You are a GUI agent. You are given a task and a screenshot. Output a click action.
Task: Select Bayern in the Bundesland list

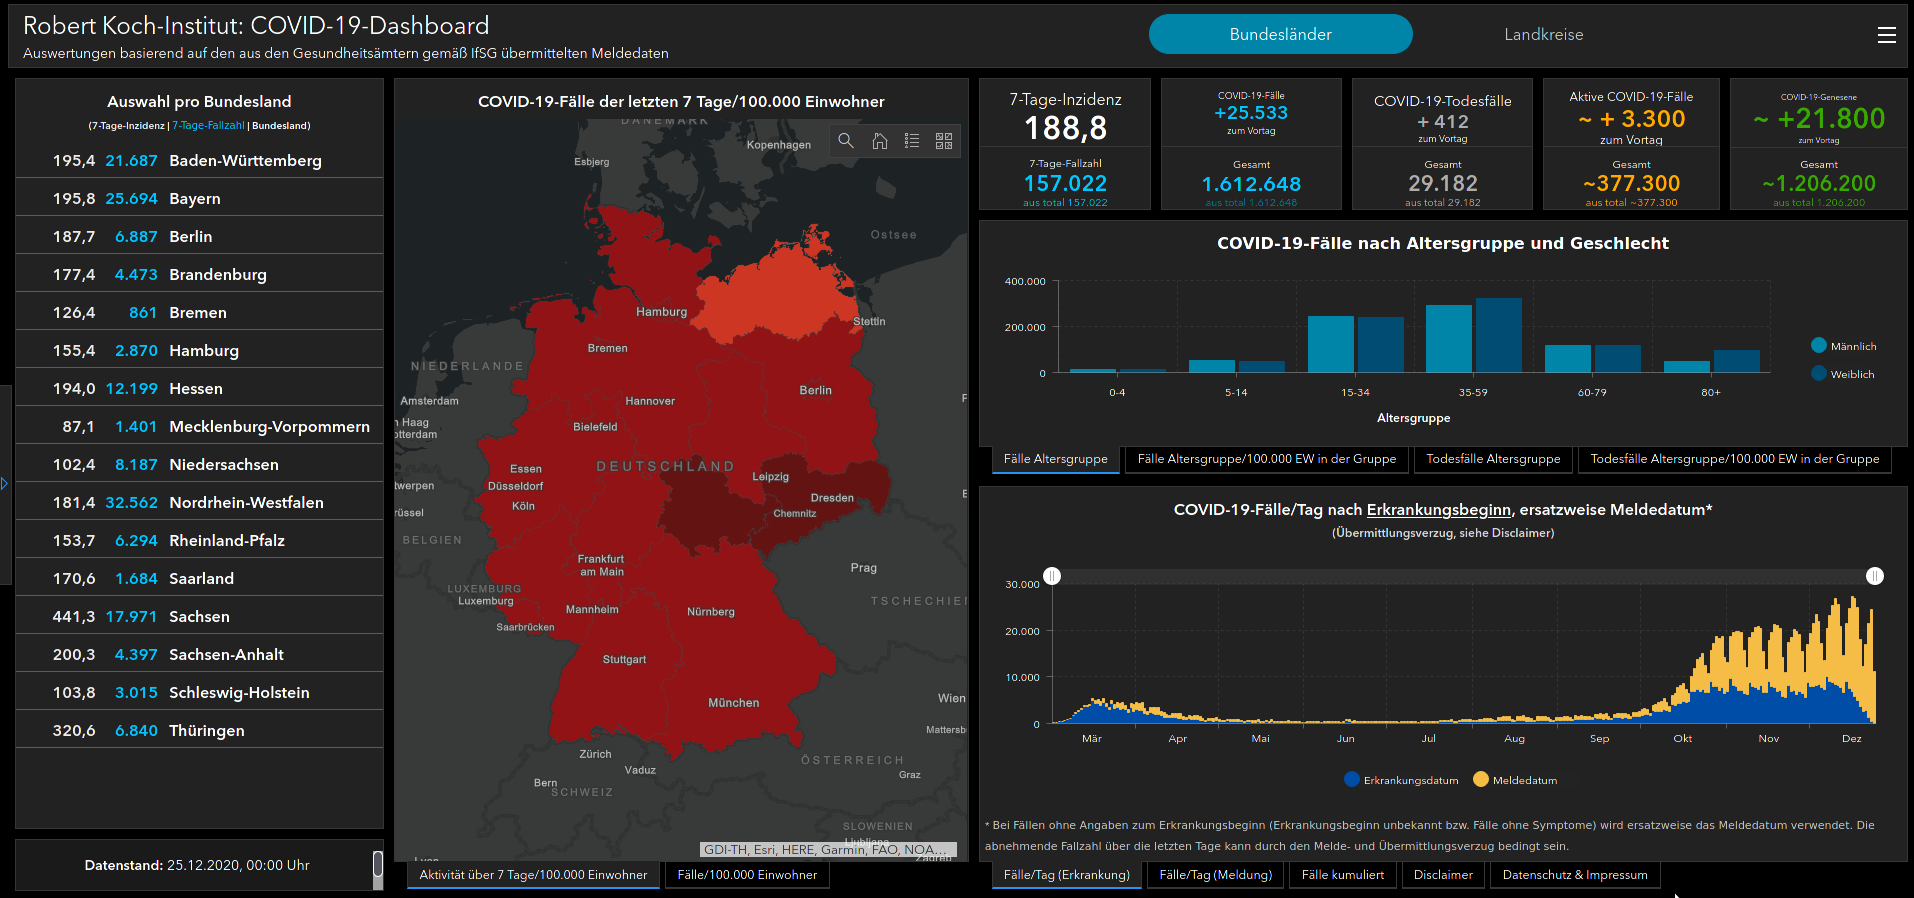point(195,199)
